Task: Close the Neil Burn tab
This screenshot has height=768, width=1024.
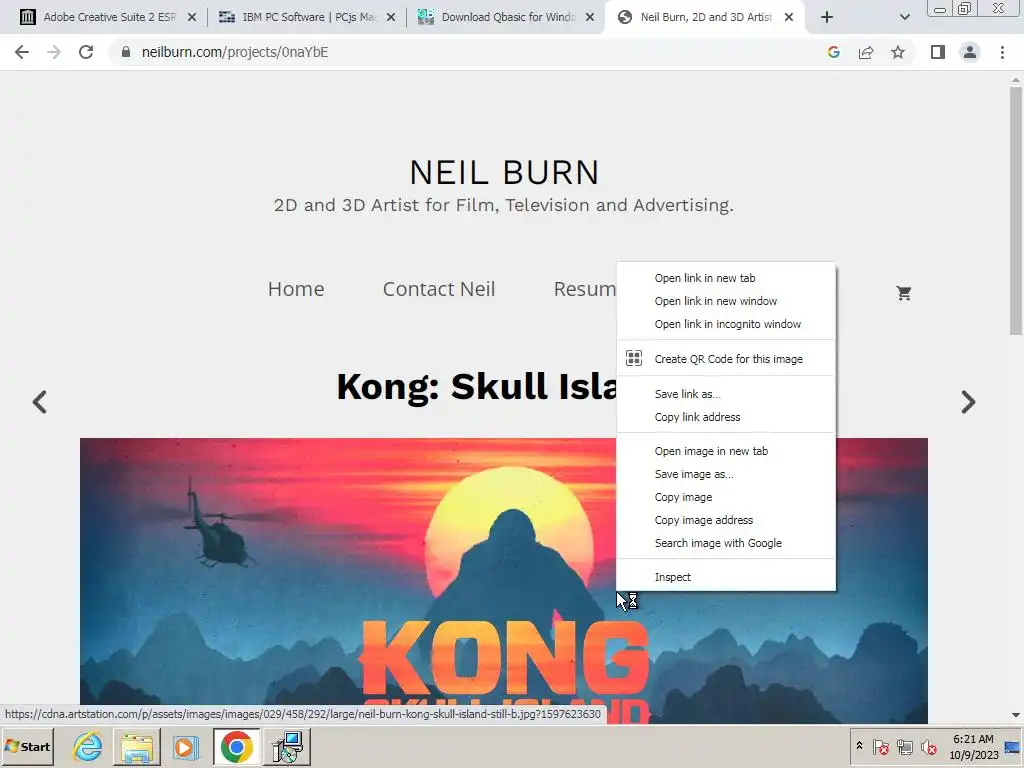Action: point(789,18)
